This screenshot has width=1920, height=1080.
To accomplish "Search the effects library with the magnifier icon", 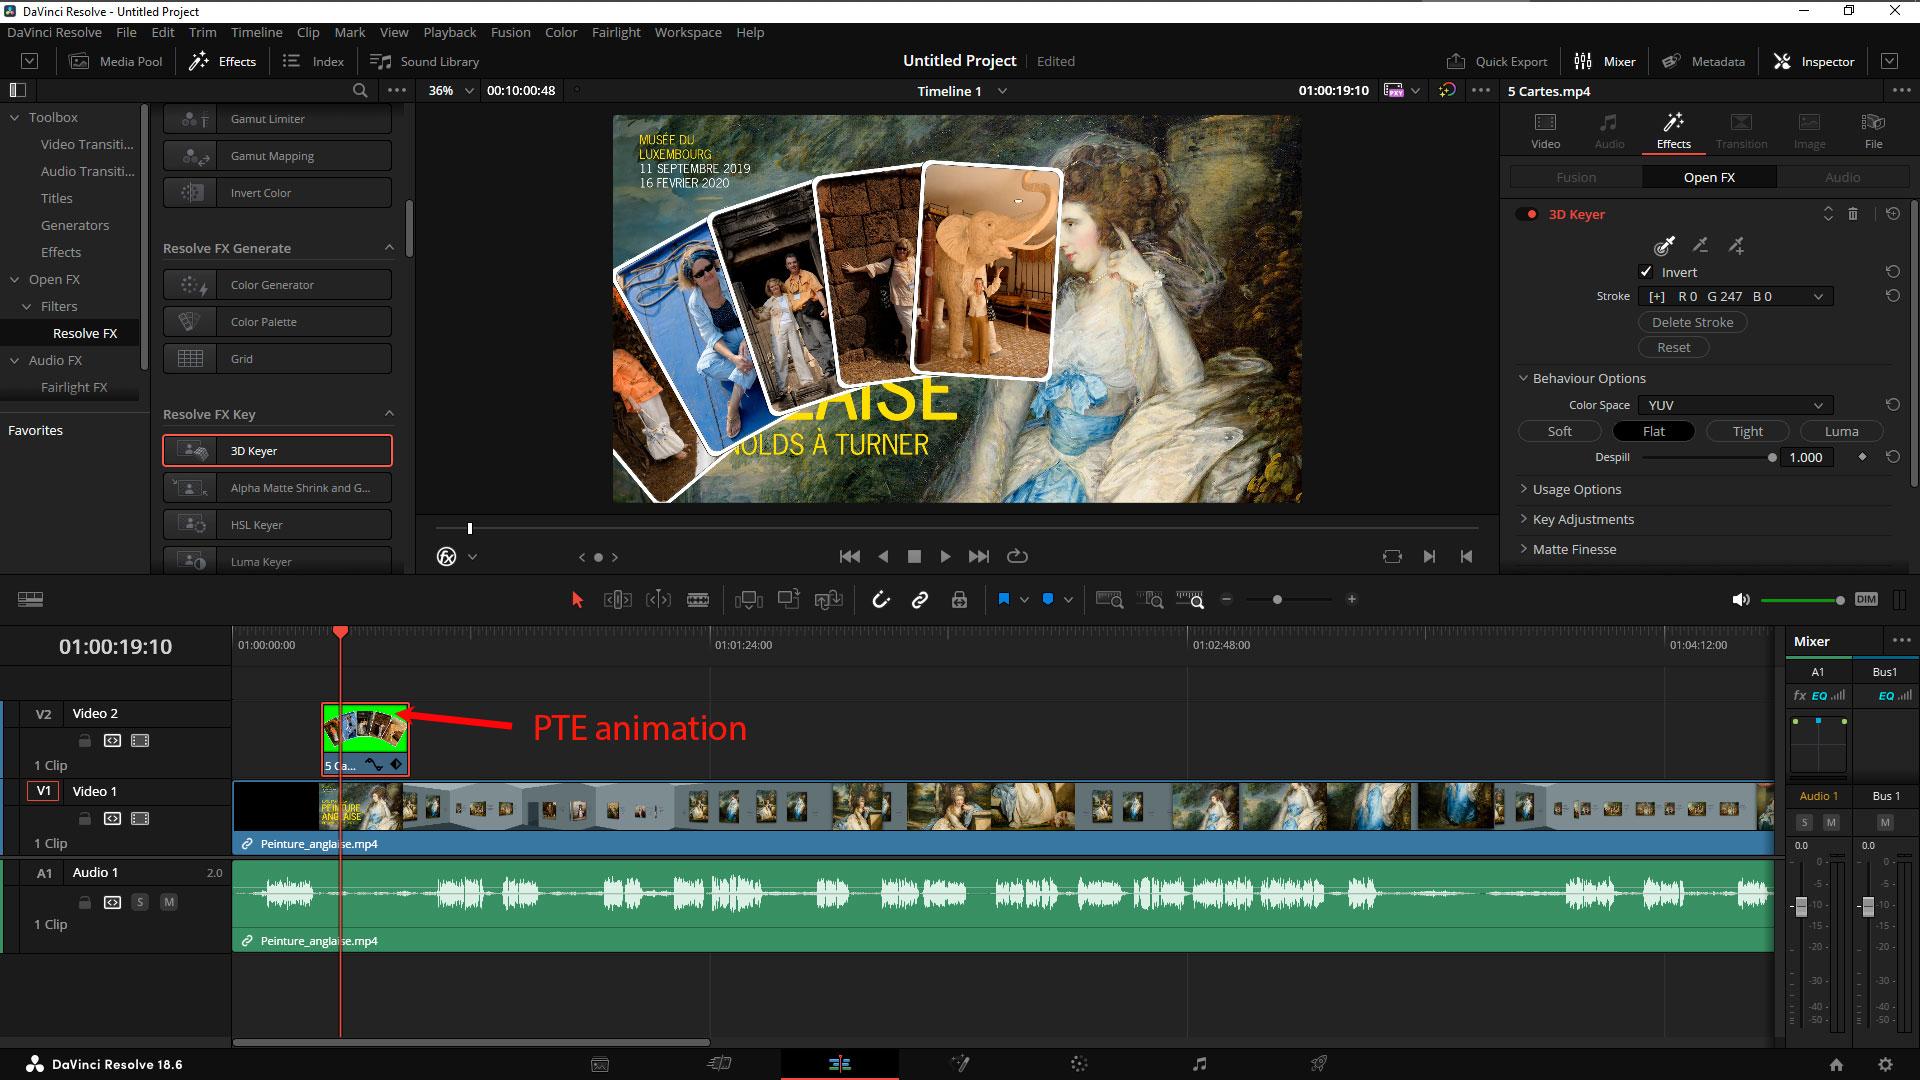I will pyautogui.click(x=360, y=90).
